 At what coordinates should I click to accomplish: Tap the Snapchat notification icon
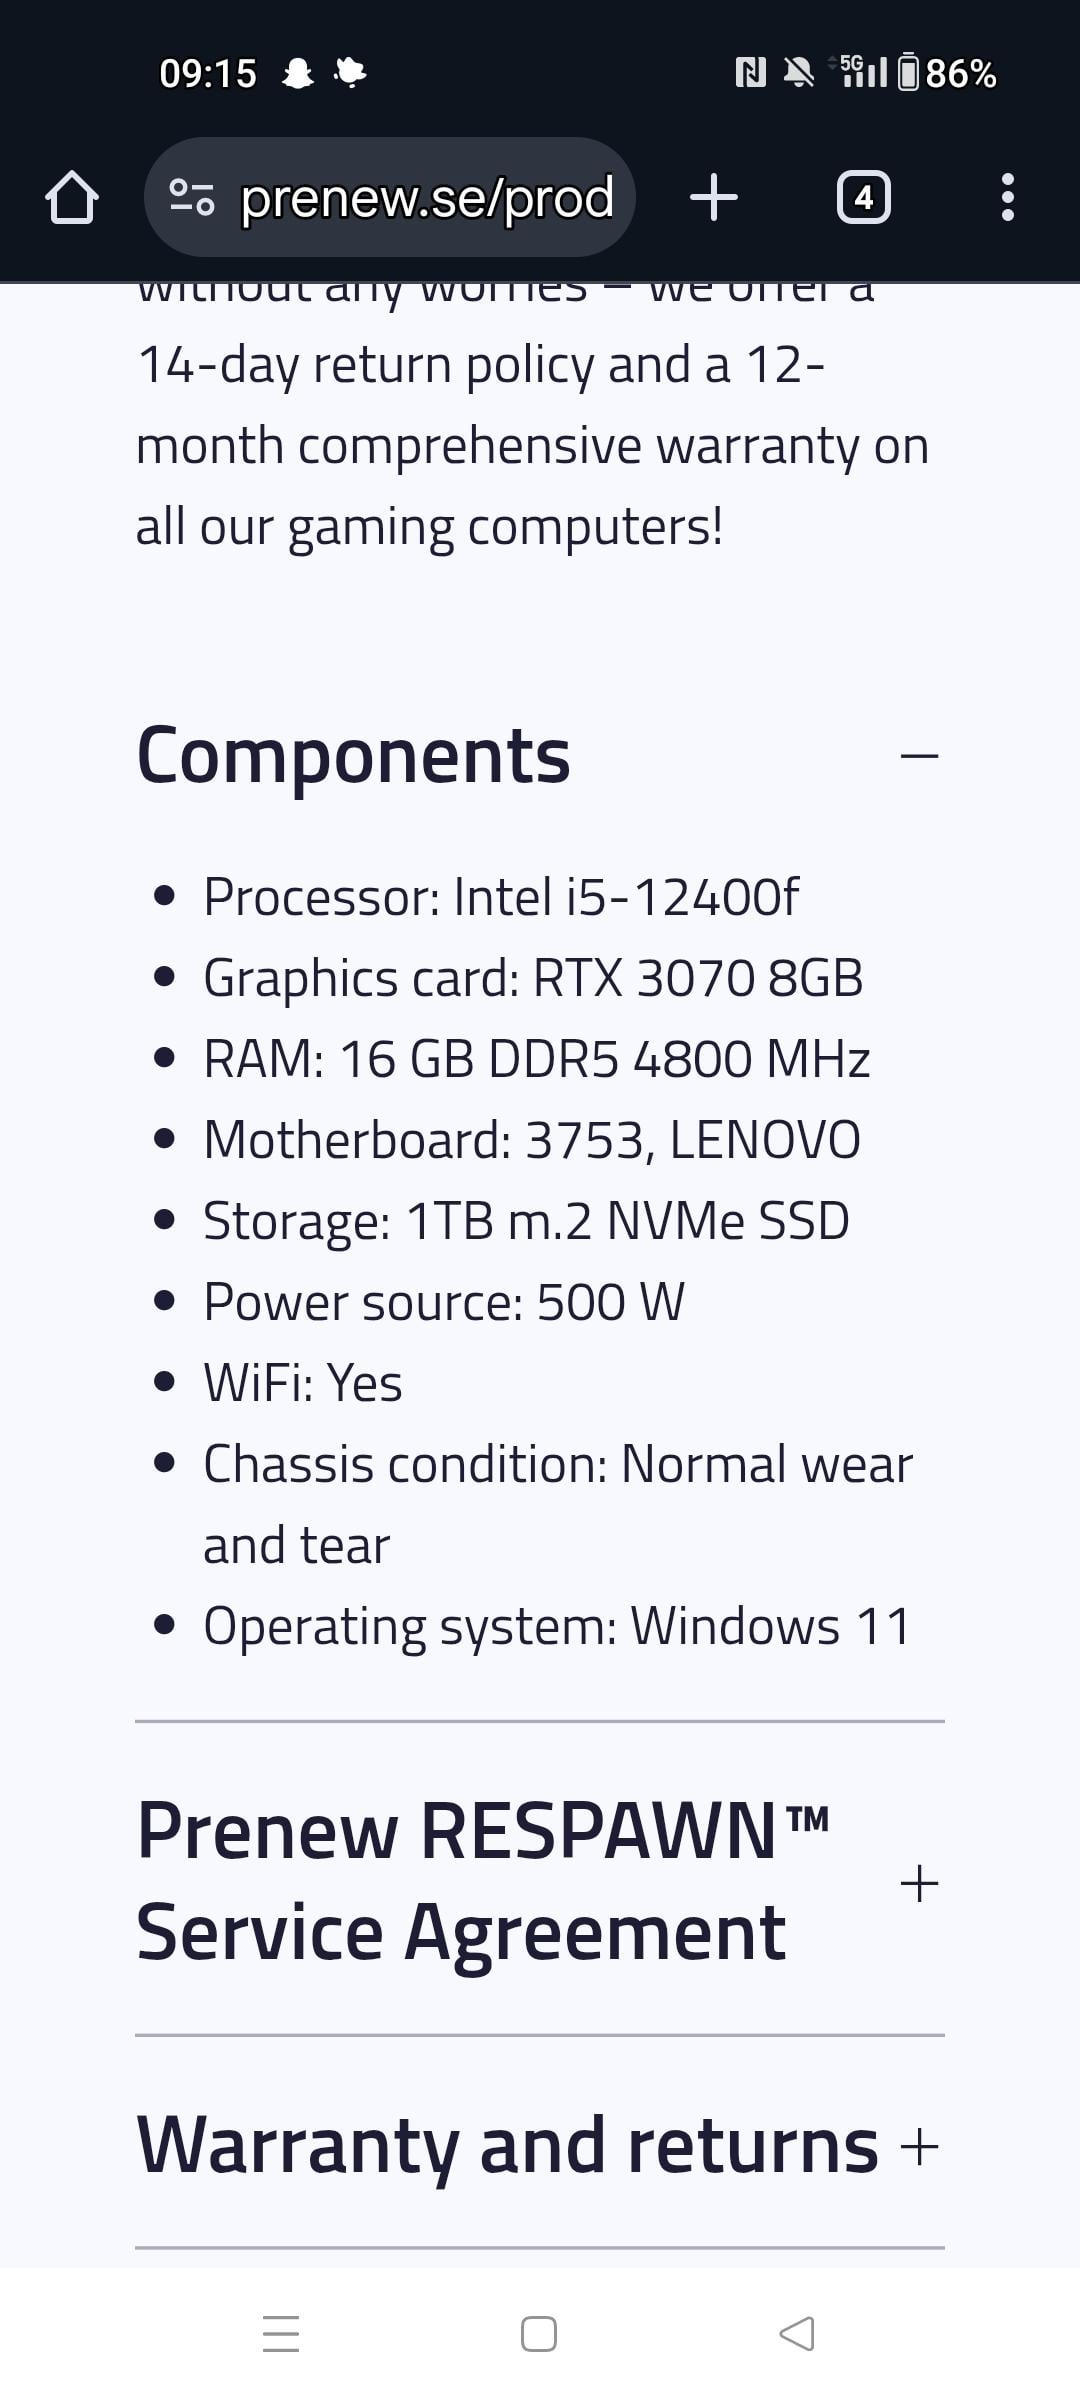click(298, 73)
